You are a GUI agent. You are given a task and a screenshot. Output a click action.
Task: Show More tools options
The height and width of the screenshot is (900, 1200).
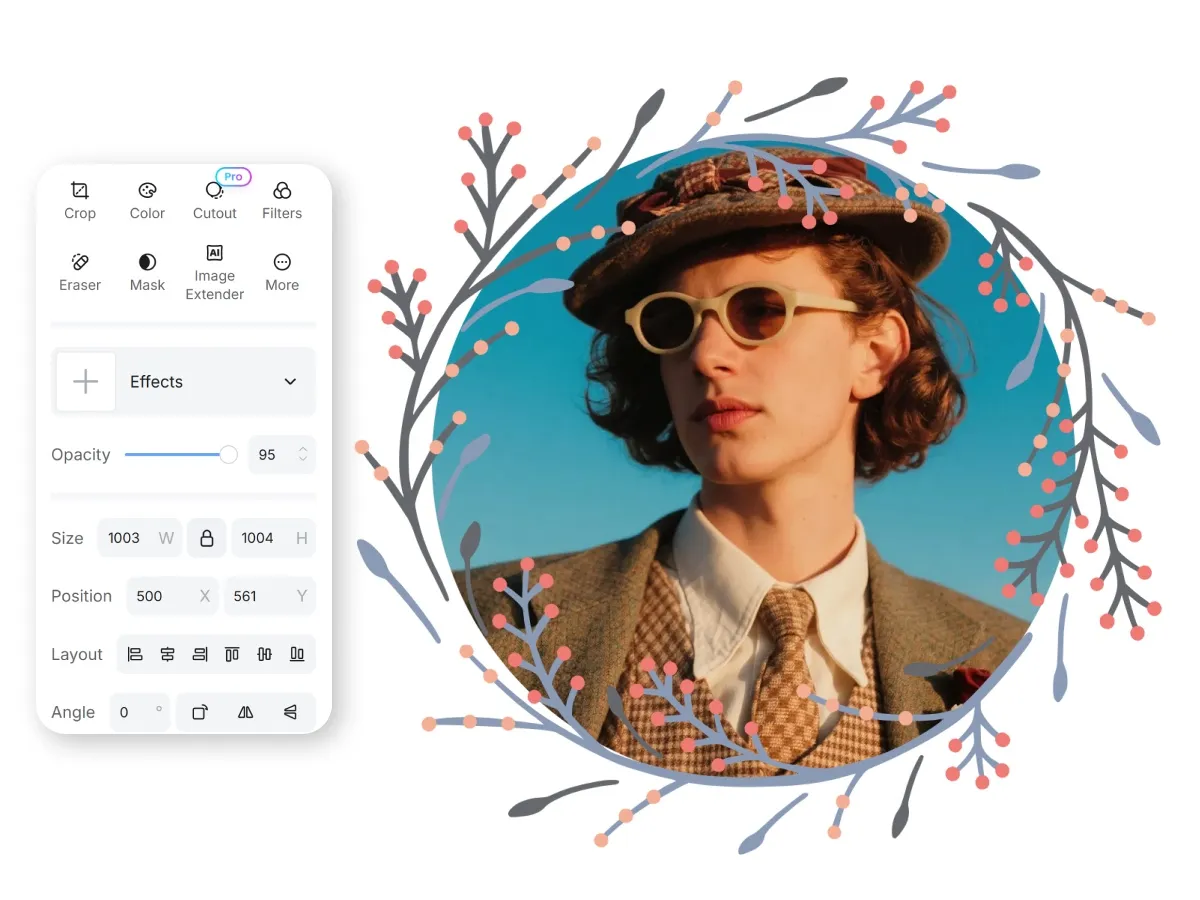pos(282,272)
